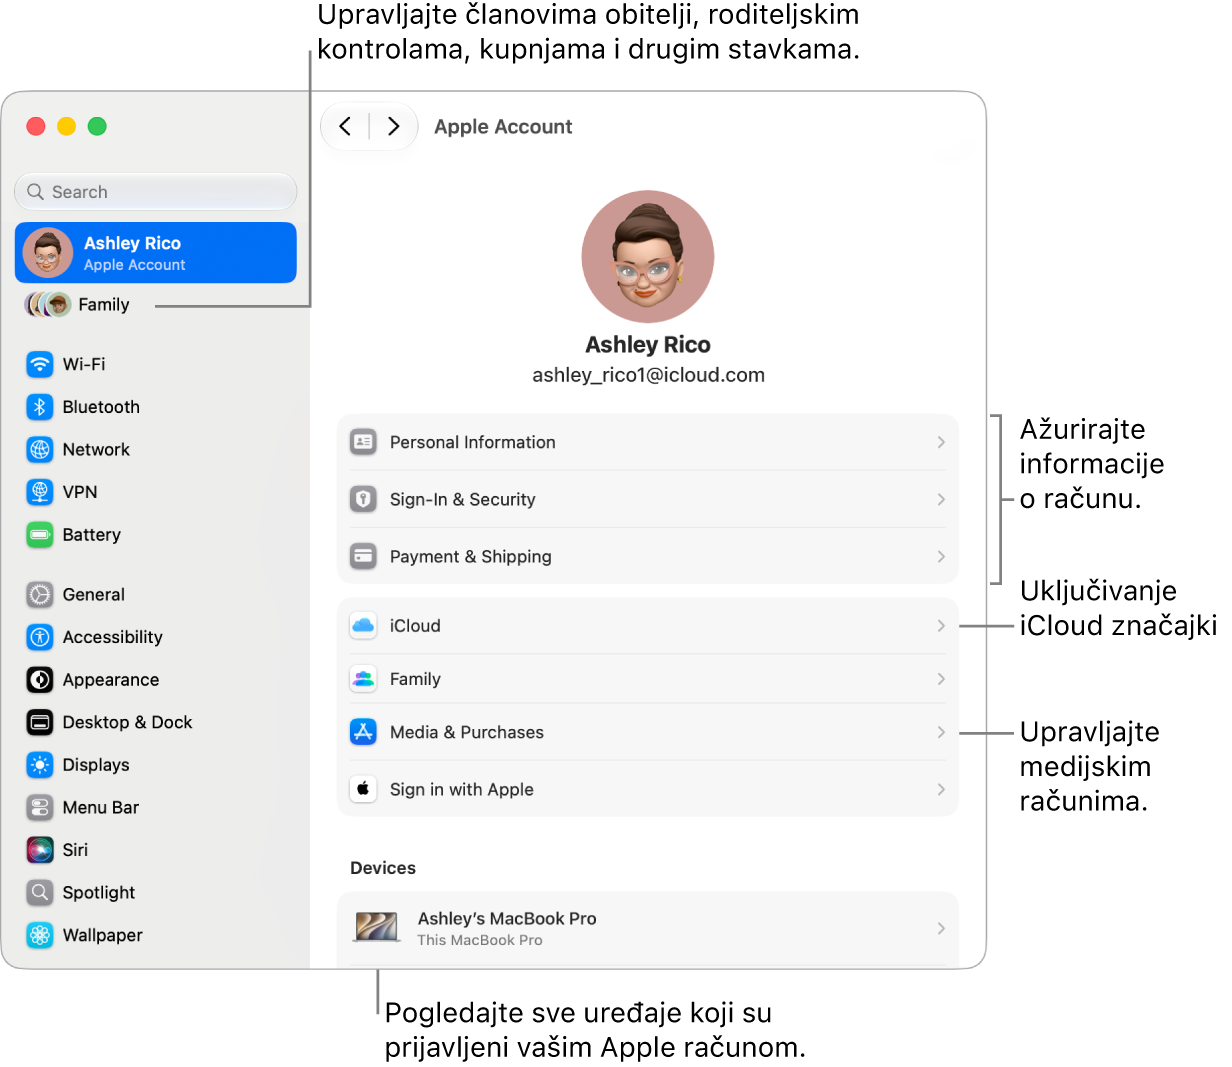Click the Wallpaper flower icon

40,935
